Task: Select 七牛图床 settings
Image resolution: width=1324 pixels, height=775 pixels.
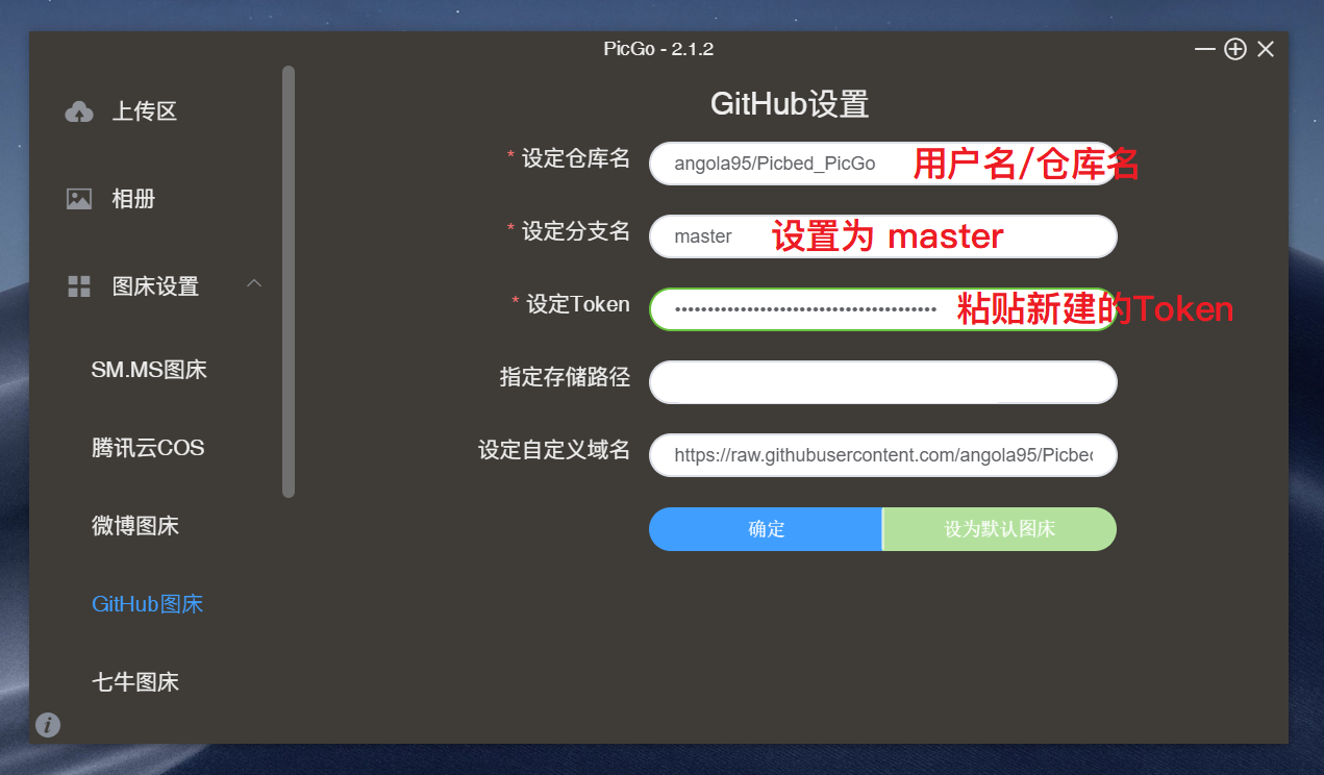Action: click(x=135, y=682)
